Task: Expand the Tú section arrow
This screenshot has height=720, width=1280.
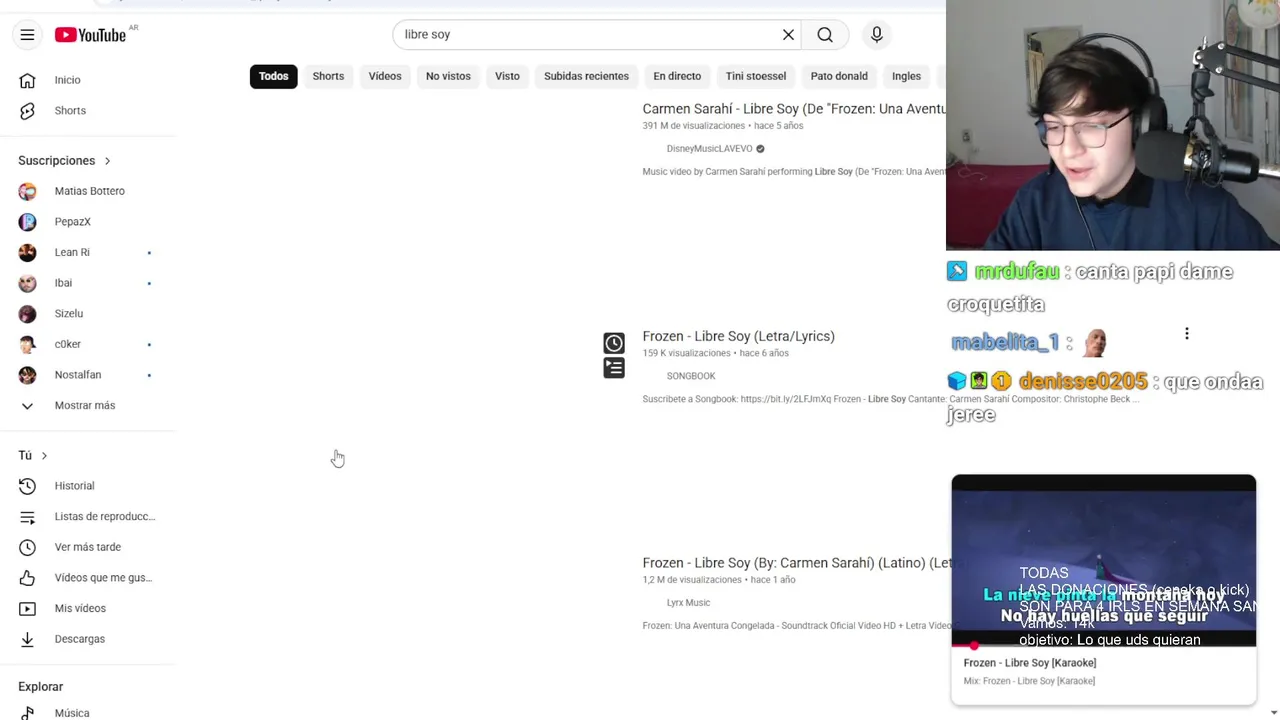Action: coord(44,456)
